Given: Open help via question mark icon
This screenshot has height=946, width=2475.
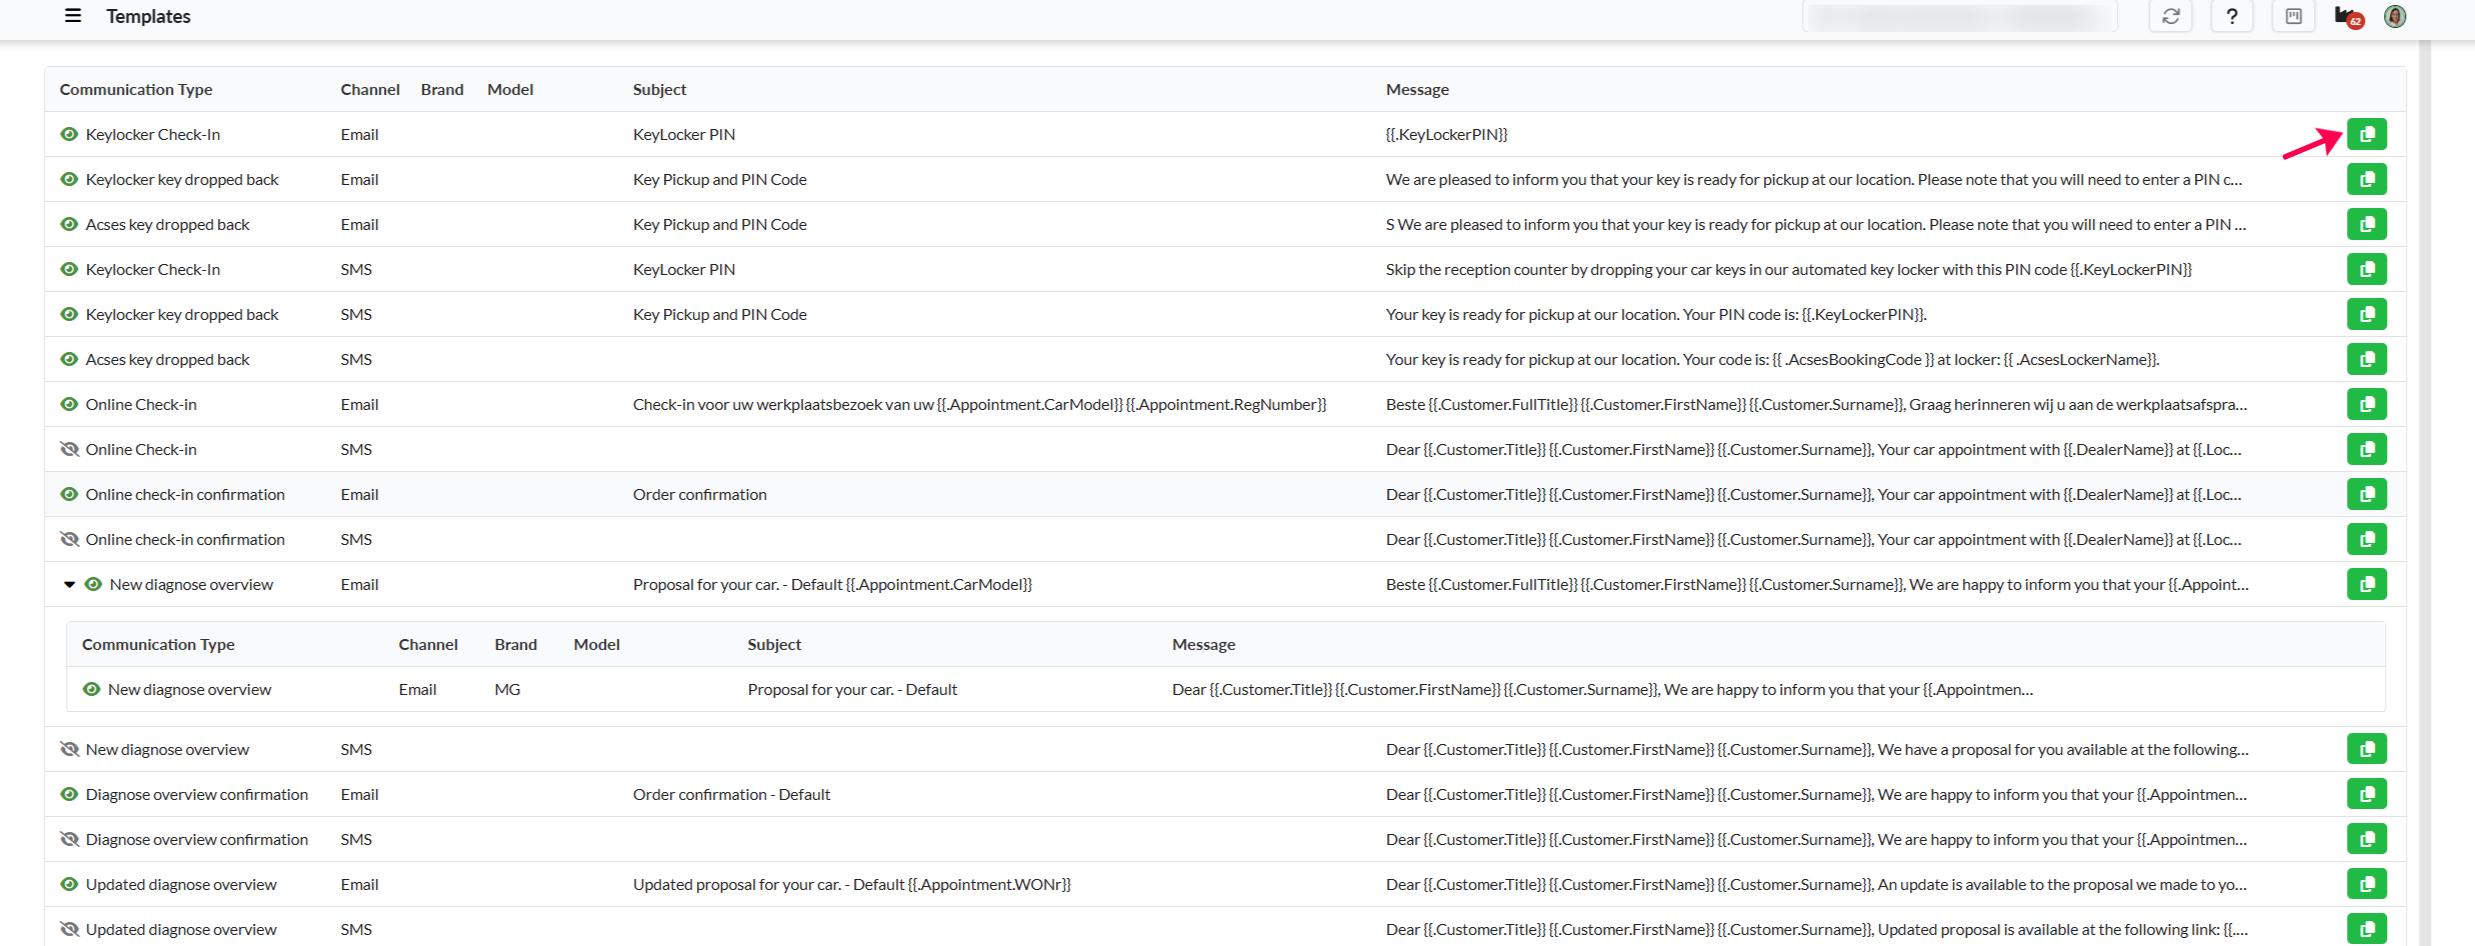Looking at the screenshot, I should click(x=2231, y=17).
